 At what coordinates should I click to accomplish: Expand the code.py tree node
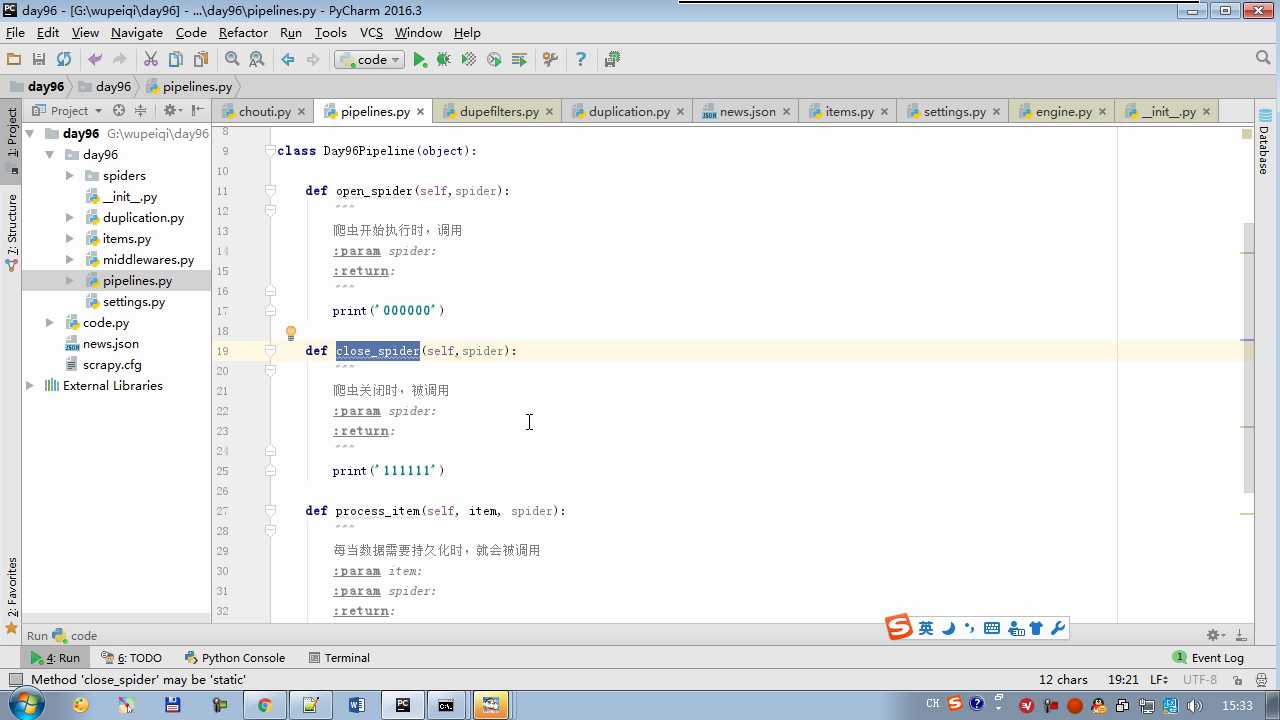(x=50, y=323)
